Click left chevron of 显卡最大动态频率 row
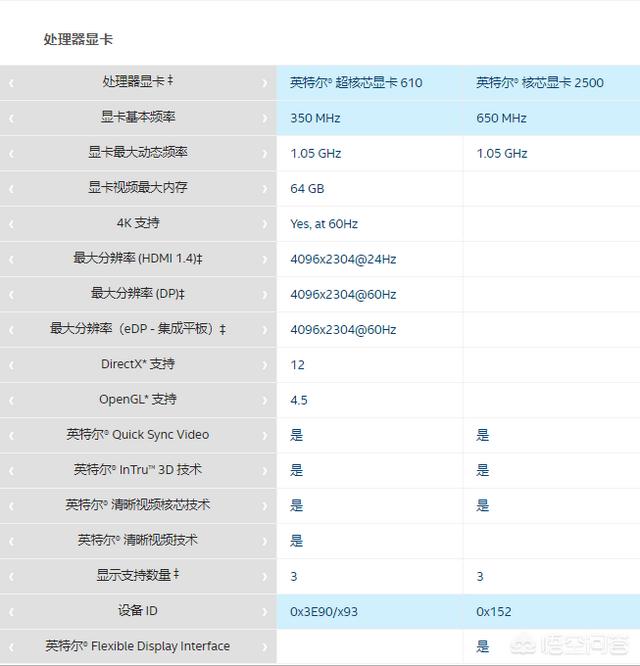Image resolution: width=640 pixels, height=666 pixels. [11, 154]
